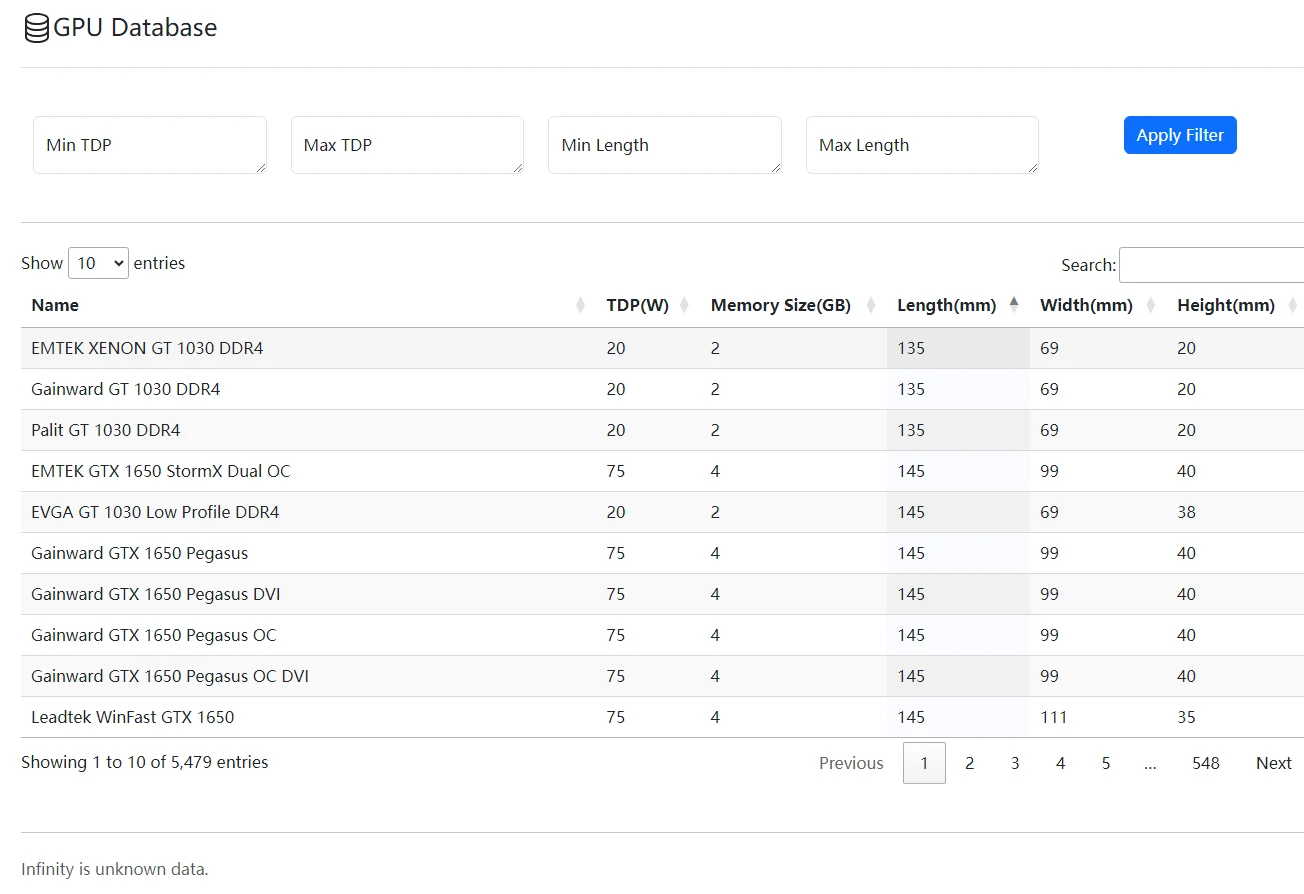The image size is (1304, 894).
Task: Select the Gainward GT 1030 DDR4 row
Action: click(x=662, y=389)
